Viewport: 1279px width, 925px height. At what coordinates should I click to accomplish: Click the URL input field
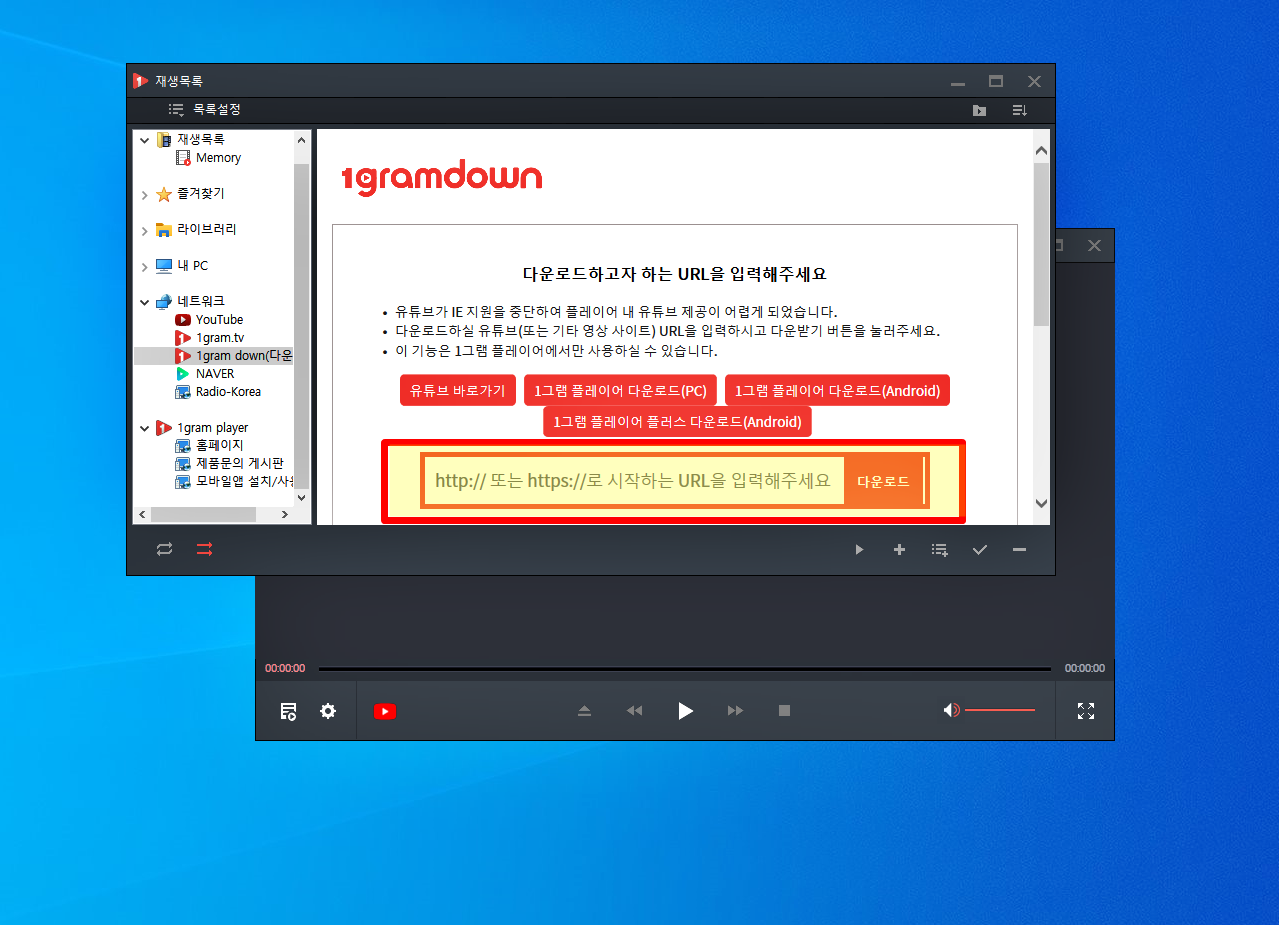633,481
